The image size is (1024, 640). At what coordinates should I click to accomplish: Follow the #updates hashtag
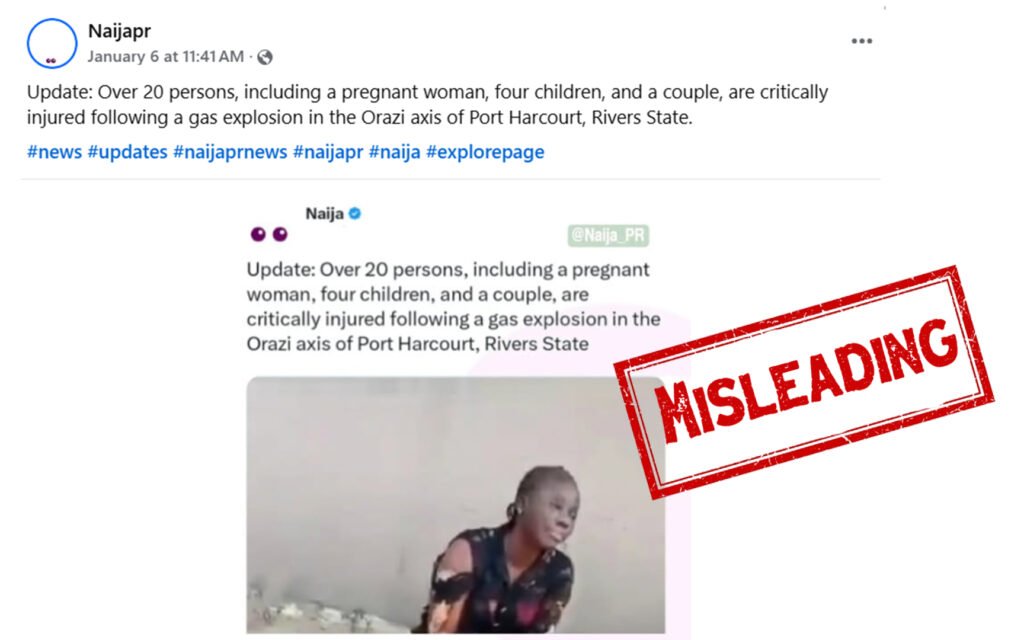tap(127, 152)
